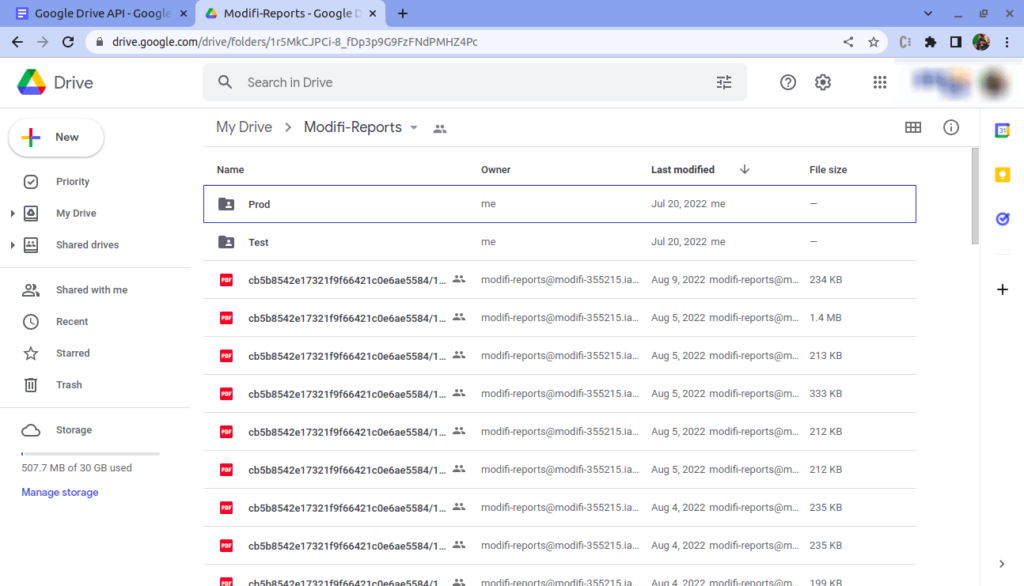Click the storage usage progress bar
The image size is (1024, 586).
(x=90, y=454)
